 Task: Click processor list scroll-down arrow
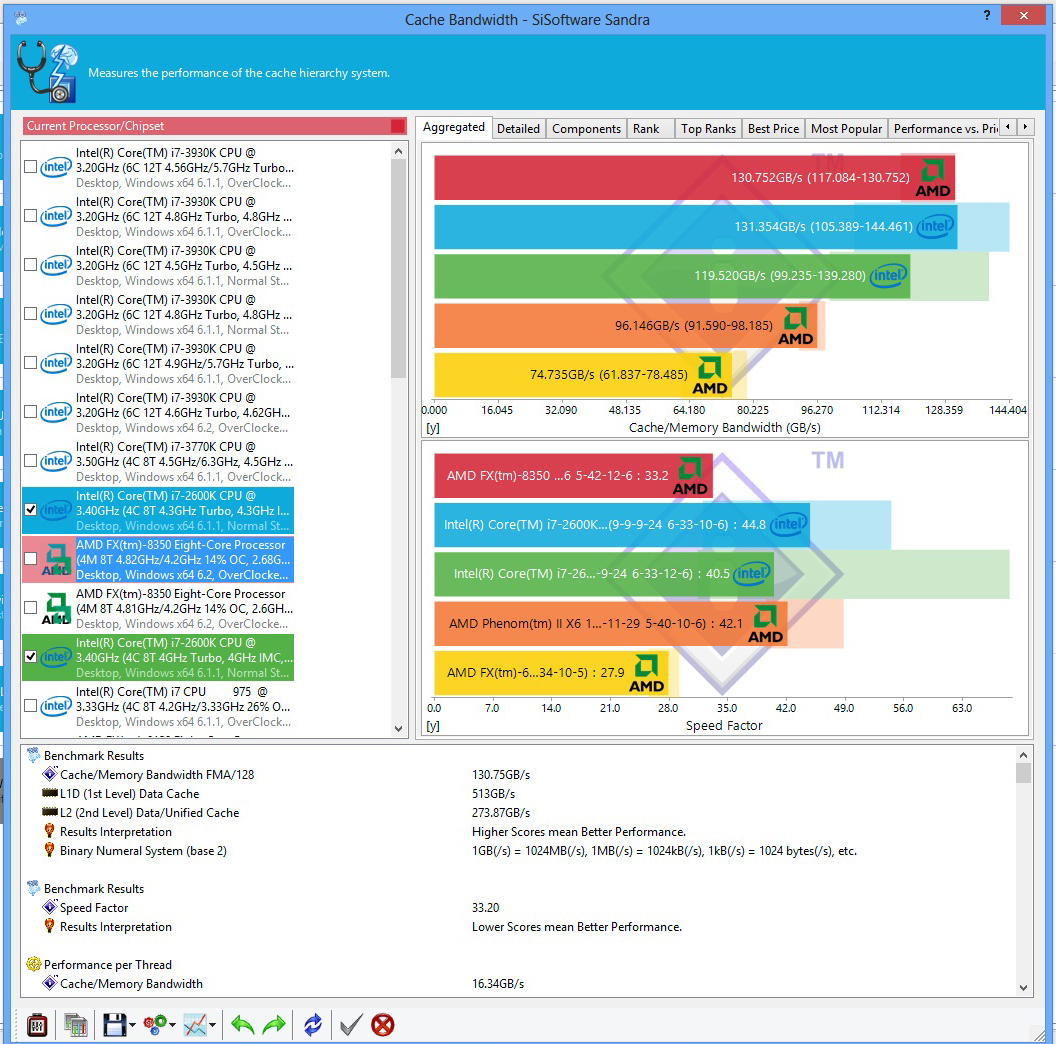click(x=398, y=728)
